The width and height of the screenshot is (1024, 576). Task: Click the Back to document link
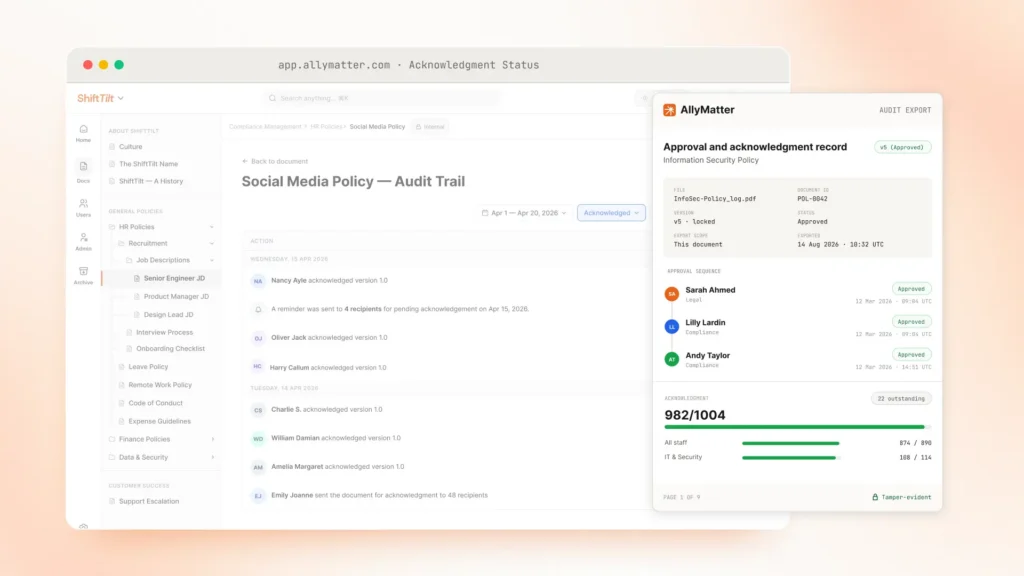pos(275,161)
